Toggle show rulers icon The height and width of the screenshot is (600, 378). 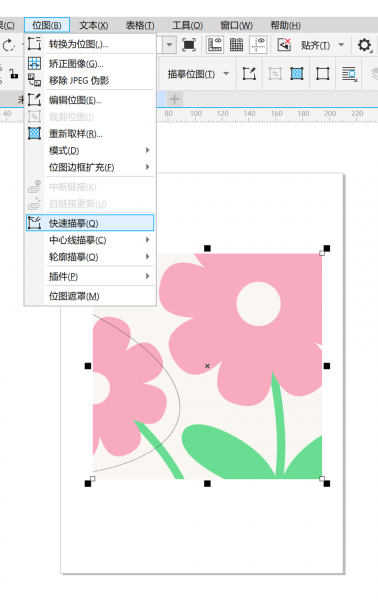tap(215, 45)
